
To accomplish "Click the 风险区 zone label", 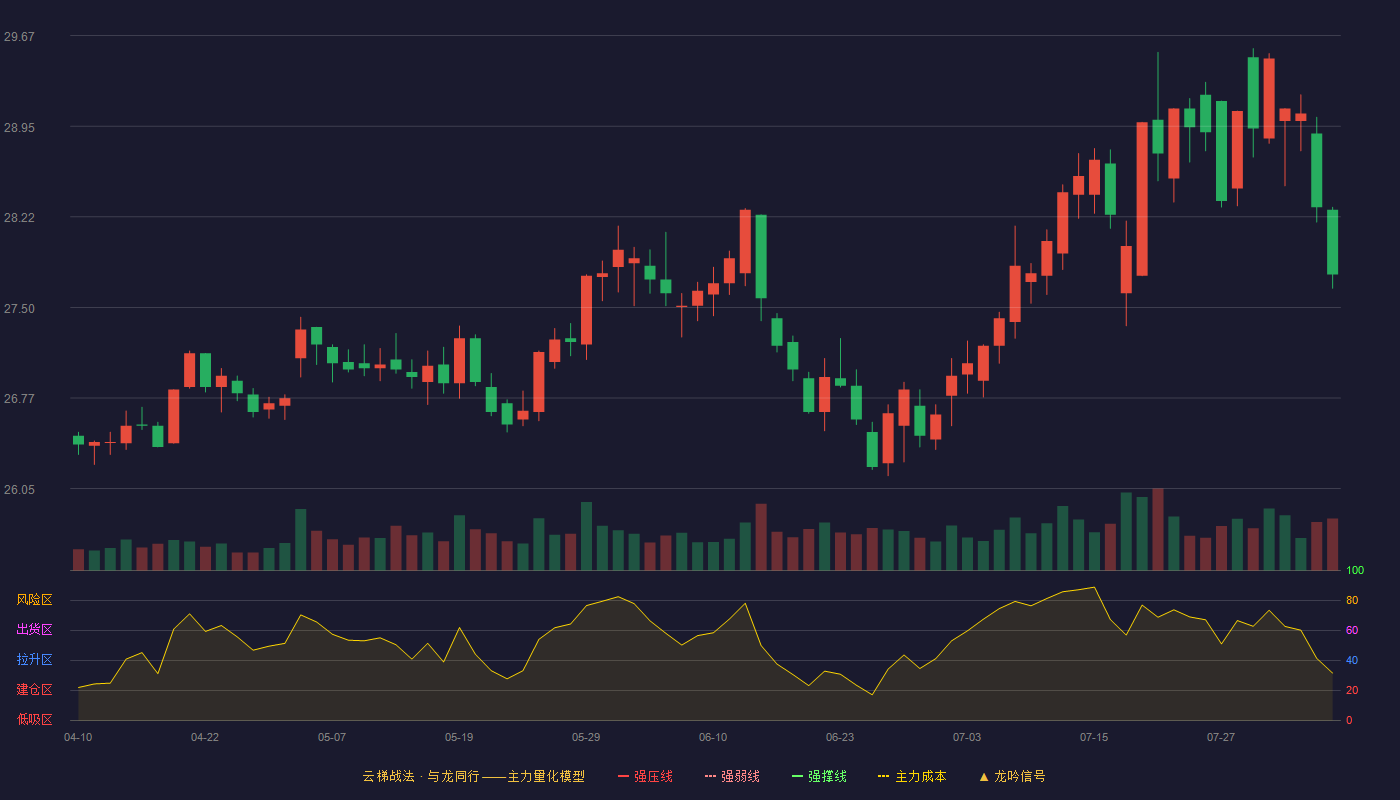I will pos(34,600).
